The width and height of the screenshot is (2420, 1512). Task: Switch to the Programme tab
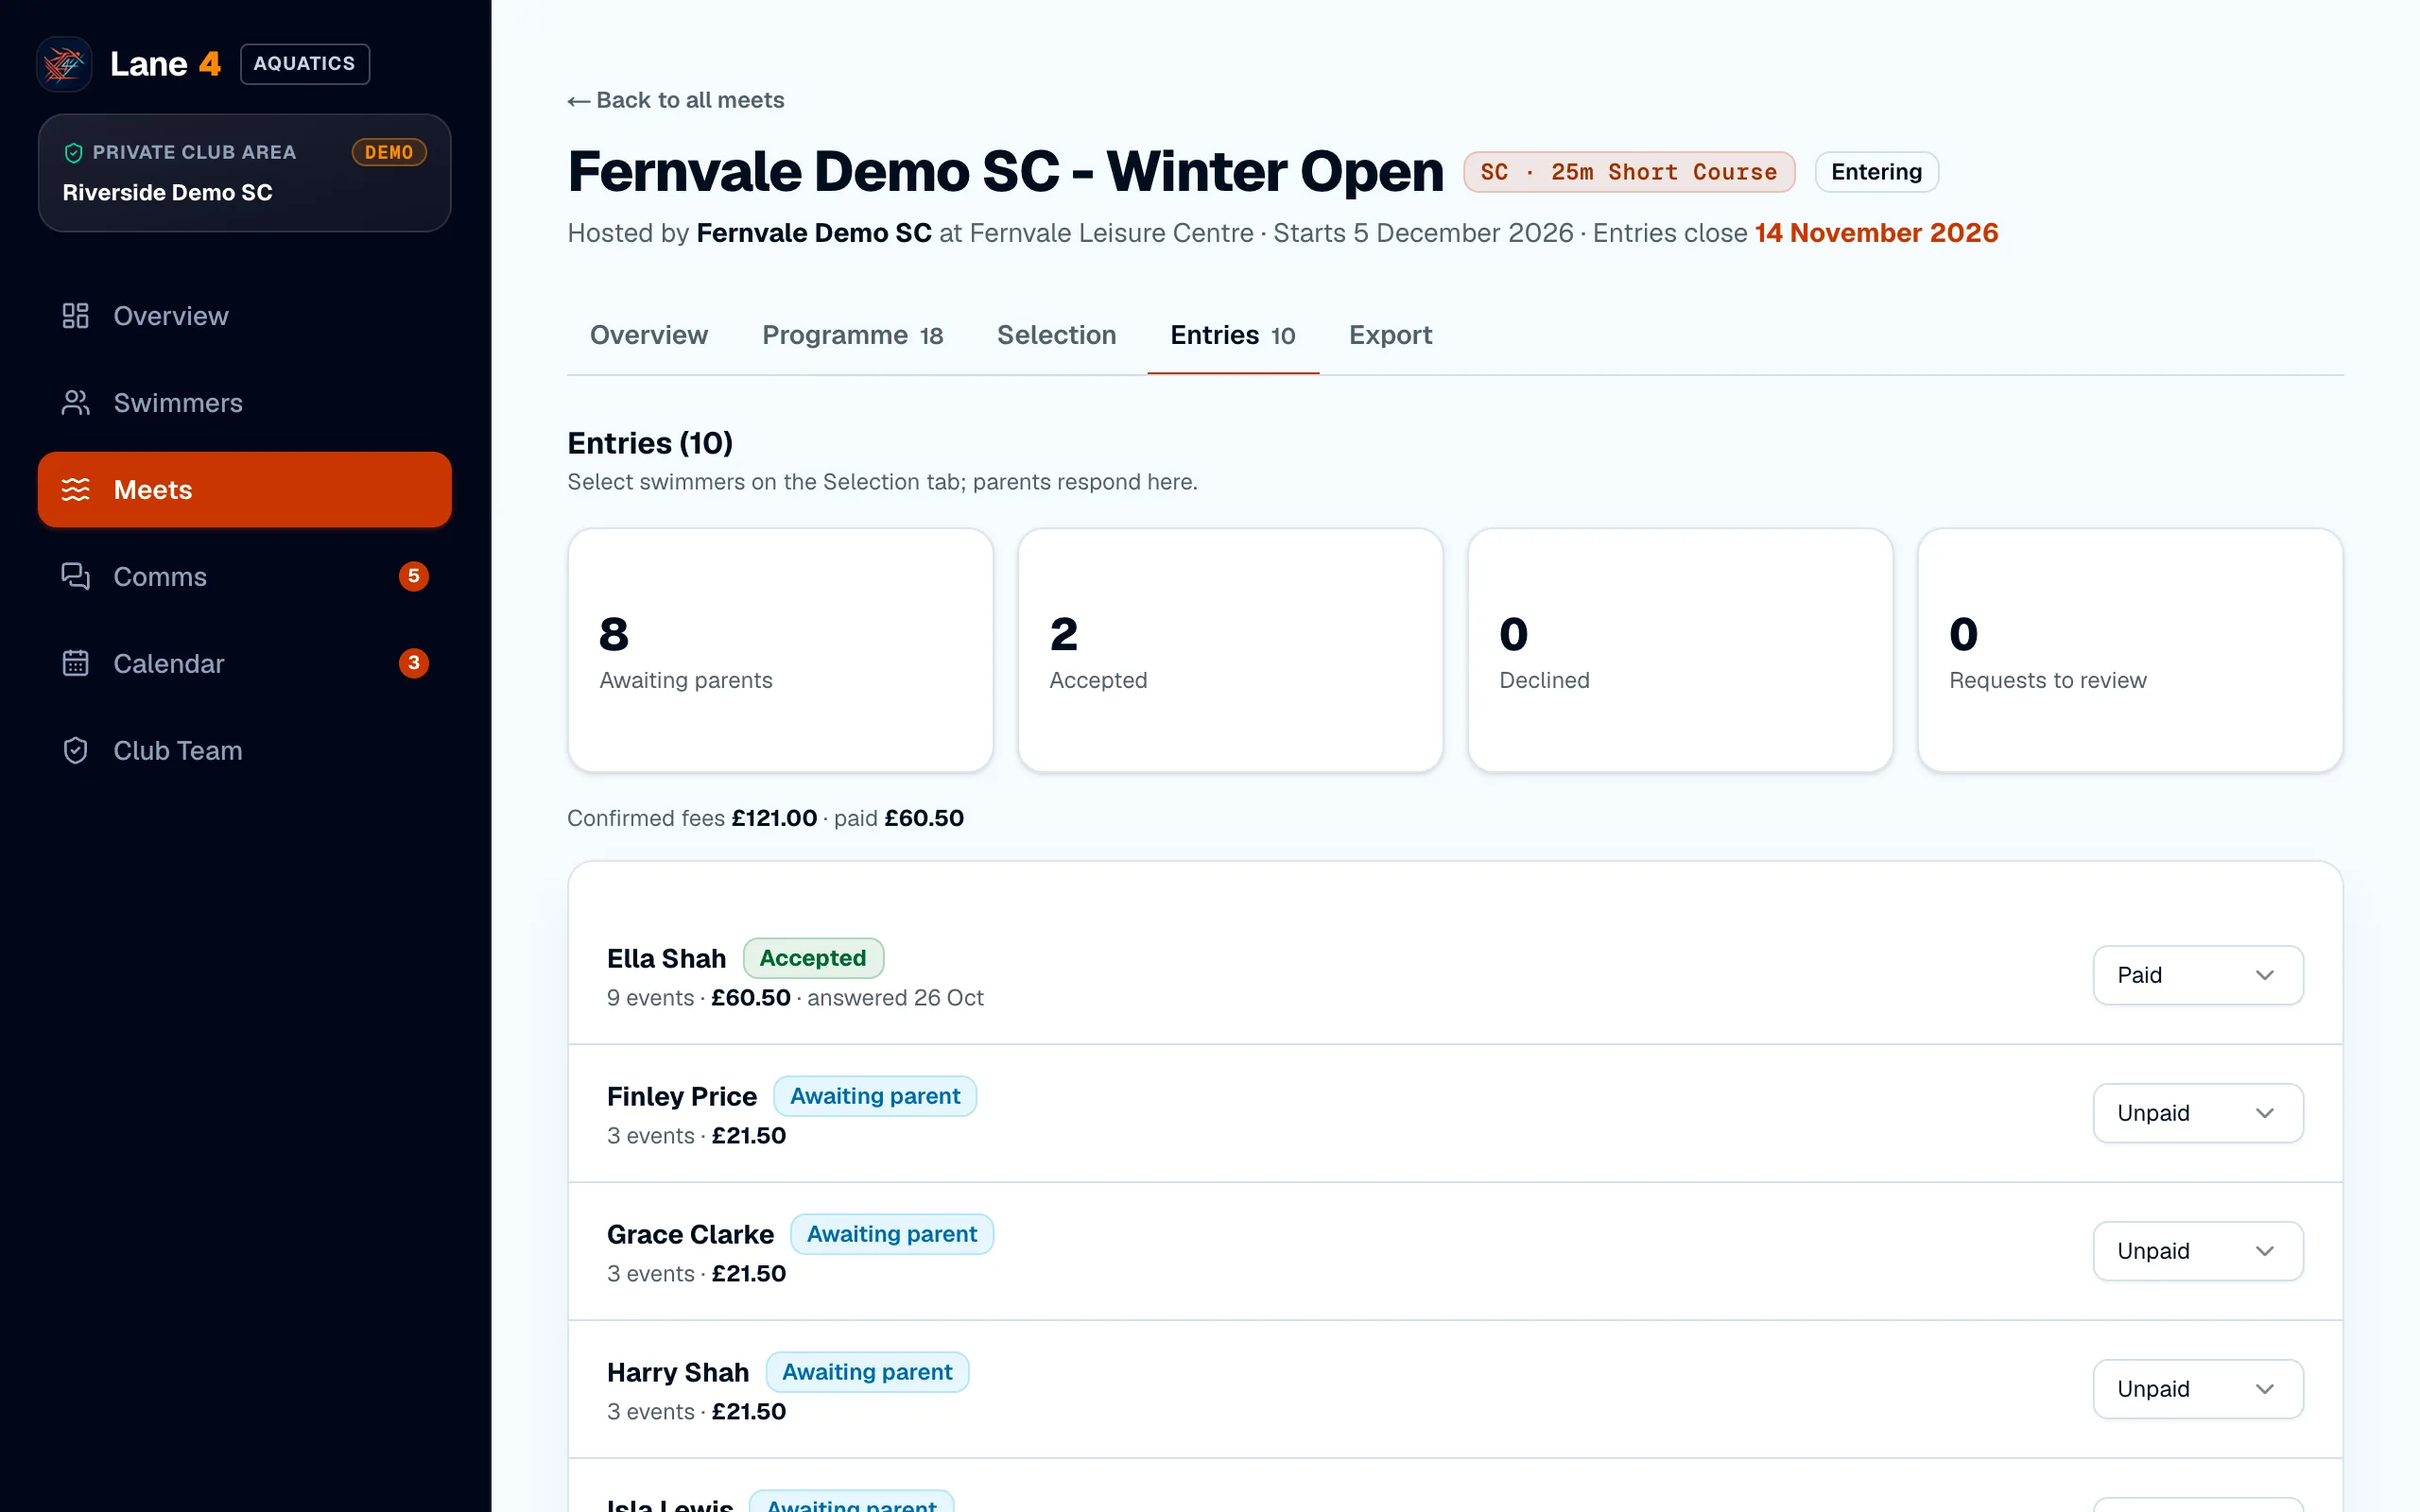point(852,335)
